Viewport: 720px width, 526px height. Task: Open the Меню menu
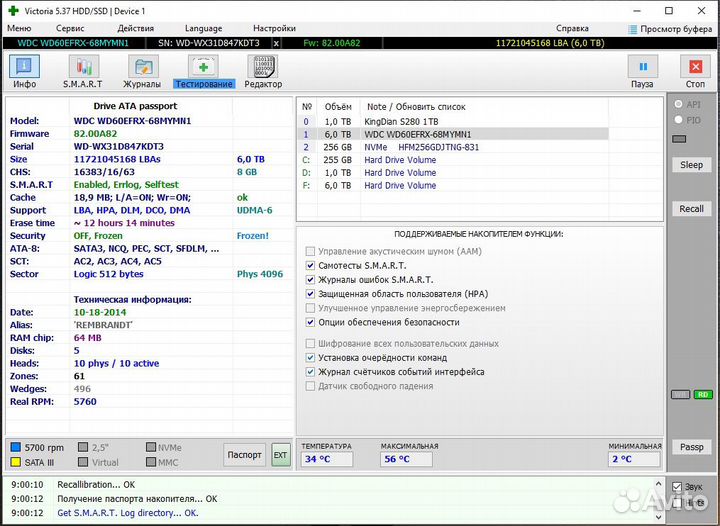[x=19, y=28]
